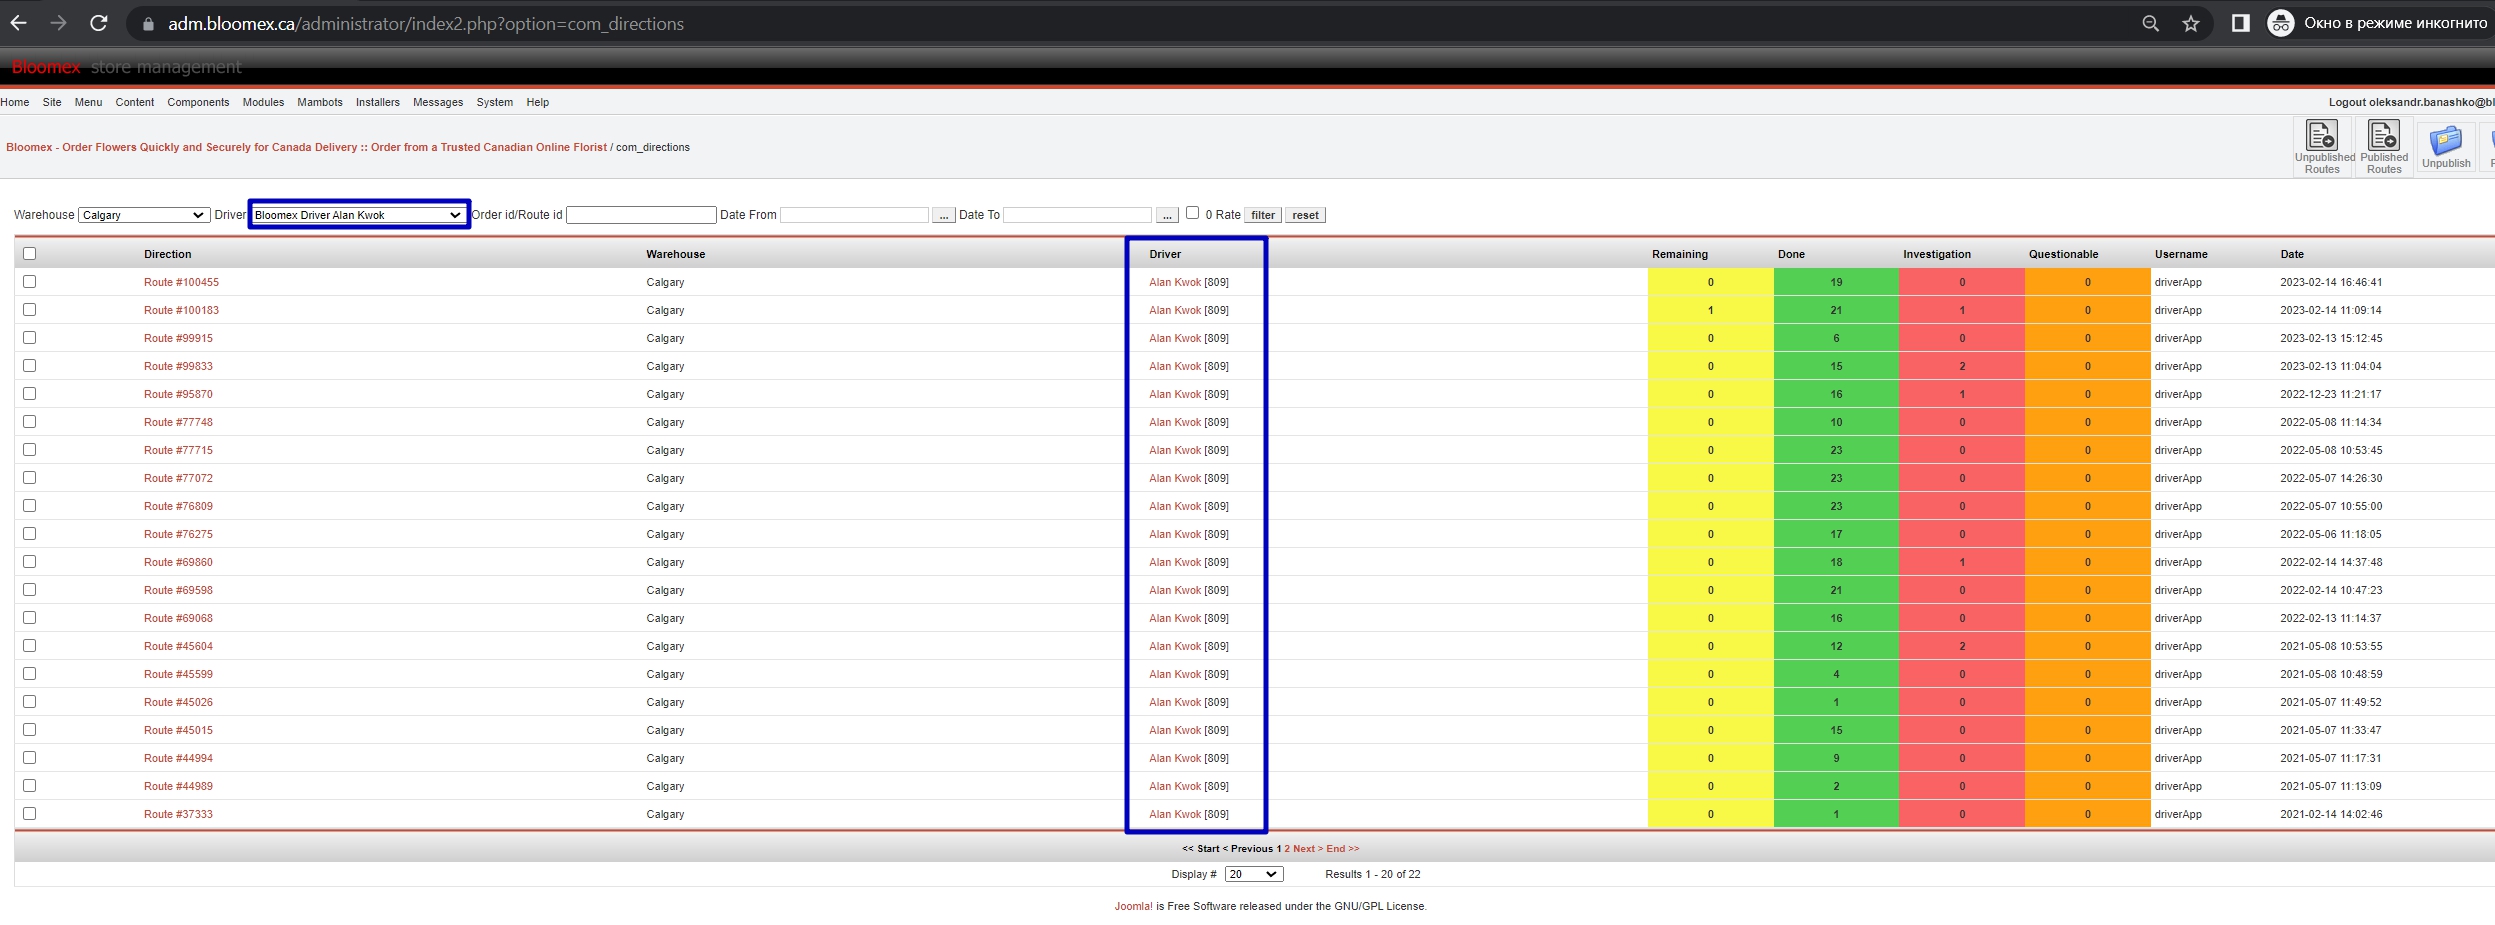
Task: Tick the checkbox for Route #77072
Action: pyautogui.click(x=29, y=477)
